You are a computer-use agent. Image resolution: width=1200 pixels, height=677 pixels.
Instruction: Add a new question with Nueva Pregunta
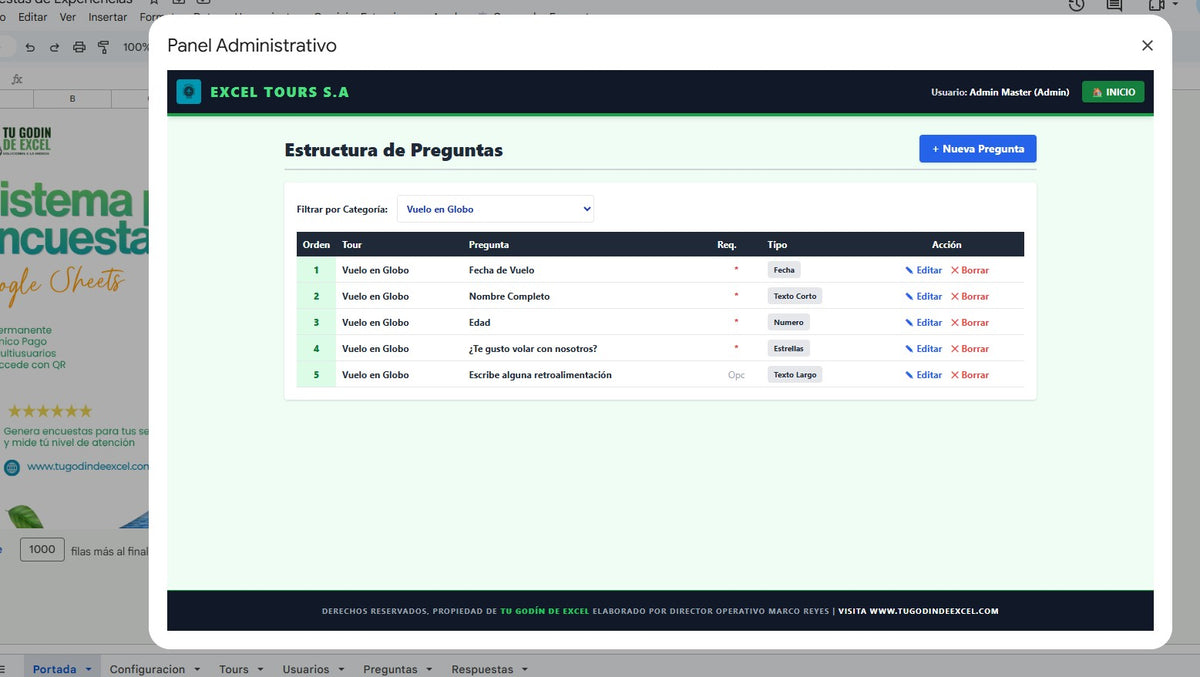tap(978, 149)
